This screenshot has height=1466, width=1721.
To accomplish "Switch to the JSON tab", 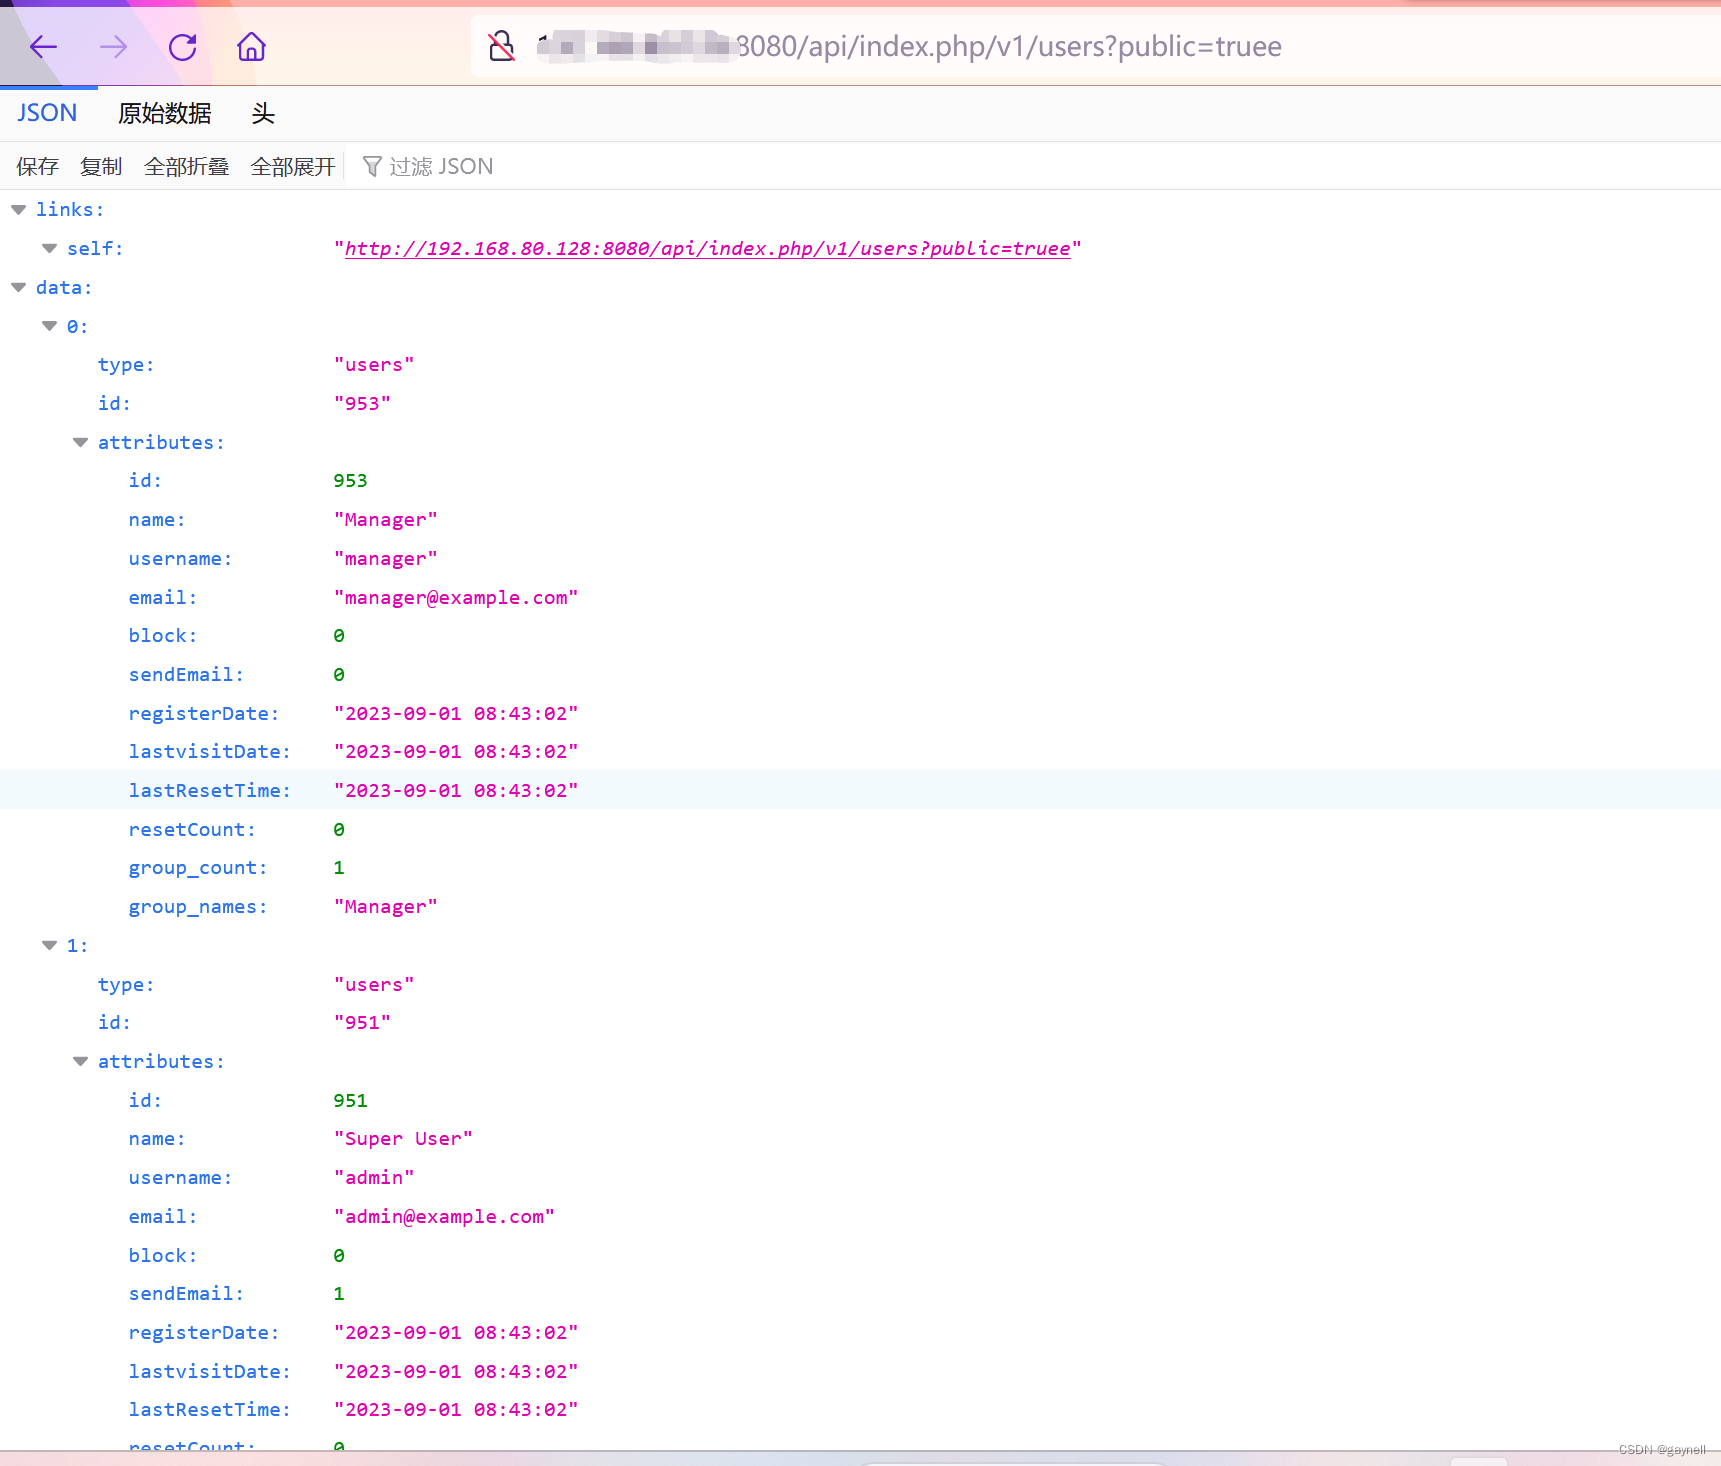I will [x=47, y=113].
